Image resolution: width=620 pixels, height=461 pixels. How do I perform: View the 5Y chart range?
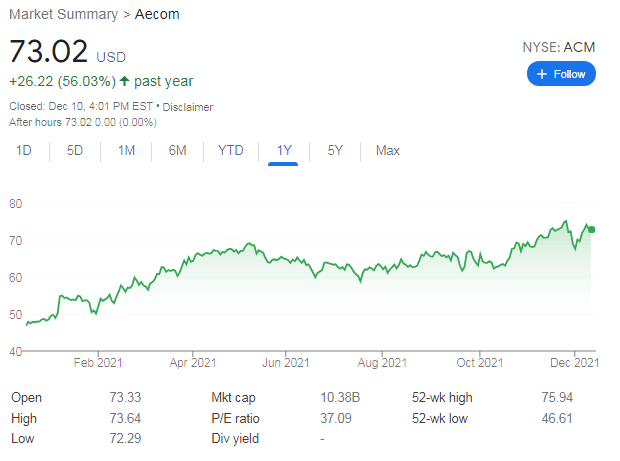point(335,151)
